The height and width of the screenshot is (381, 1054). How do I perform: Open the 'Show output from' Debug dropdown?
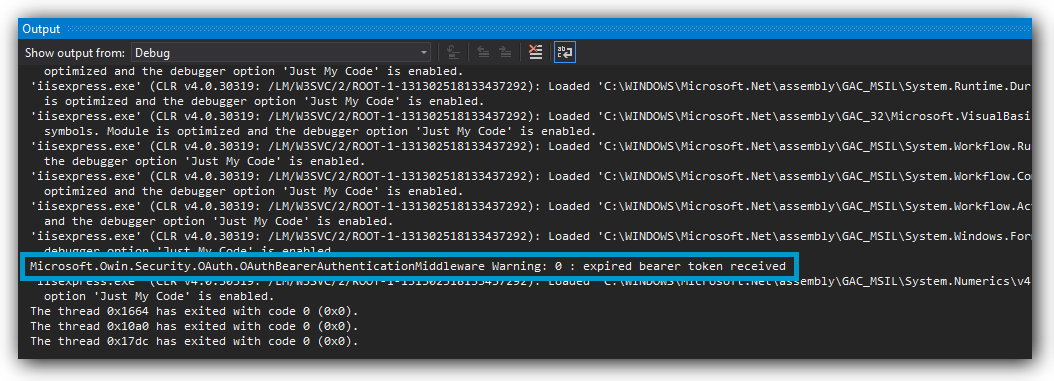(281, 52)
